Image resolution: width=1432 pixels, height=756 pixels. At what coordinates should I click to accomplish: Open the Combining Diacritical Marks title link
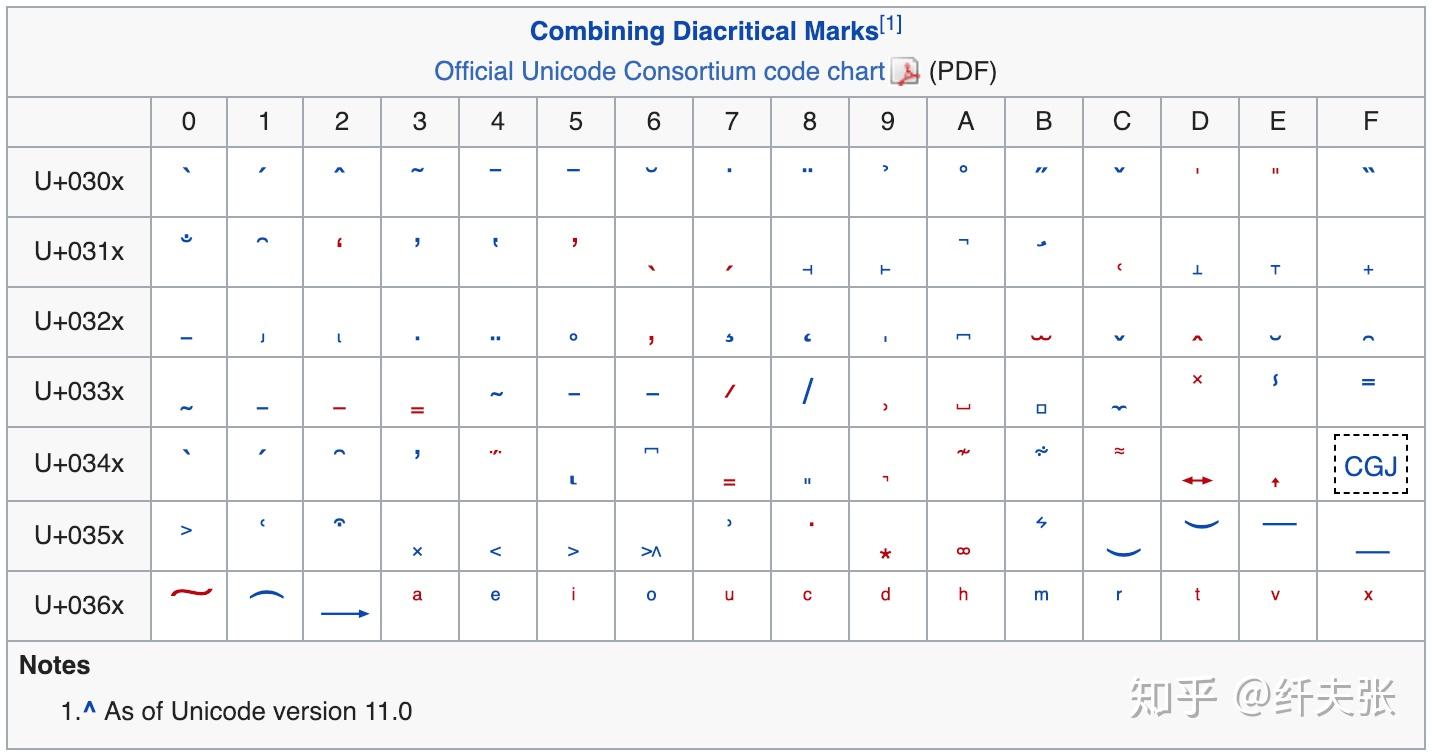pos(703,31)
